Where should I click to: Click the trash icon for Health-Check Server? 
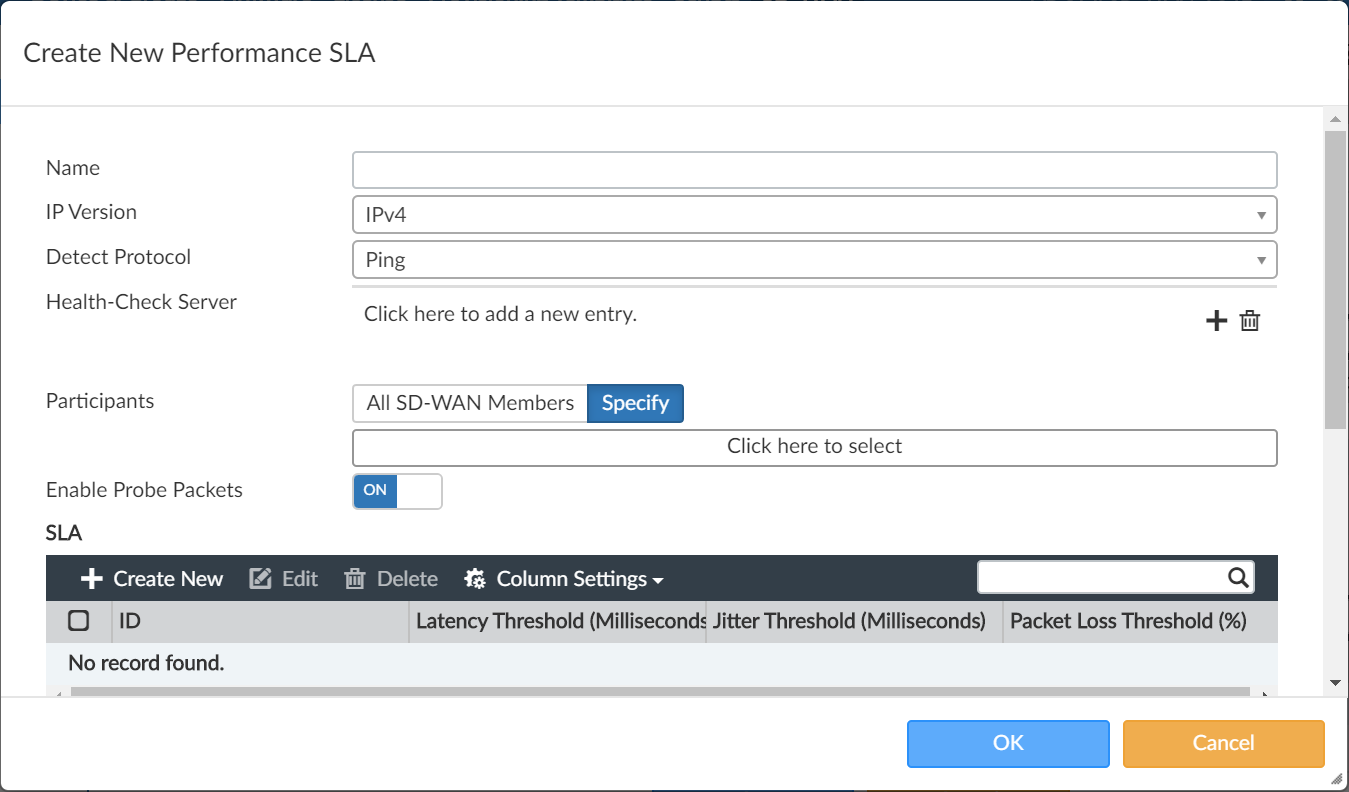click(1250, 321)
